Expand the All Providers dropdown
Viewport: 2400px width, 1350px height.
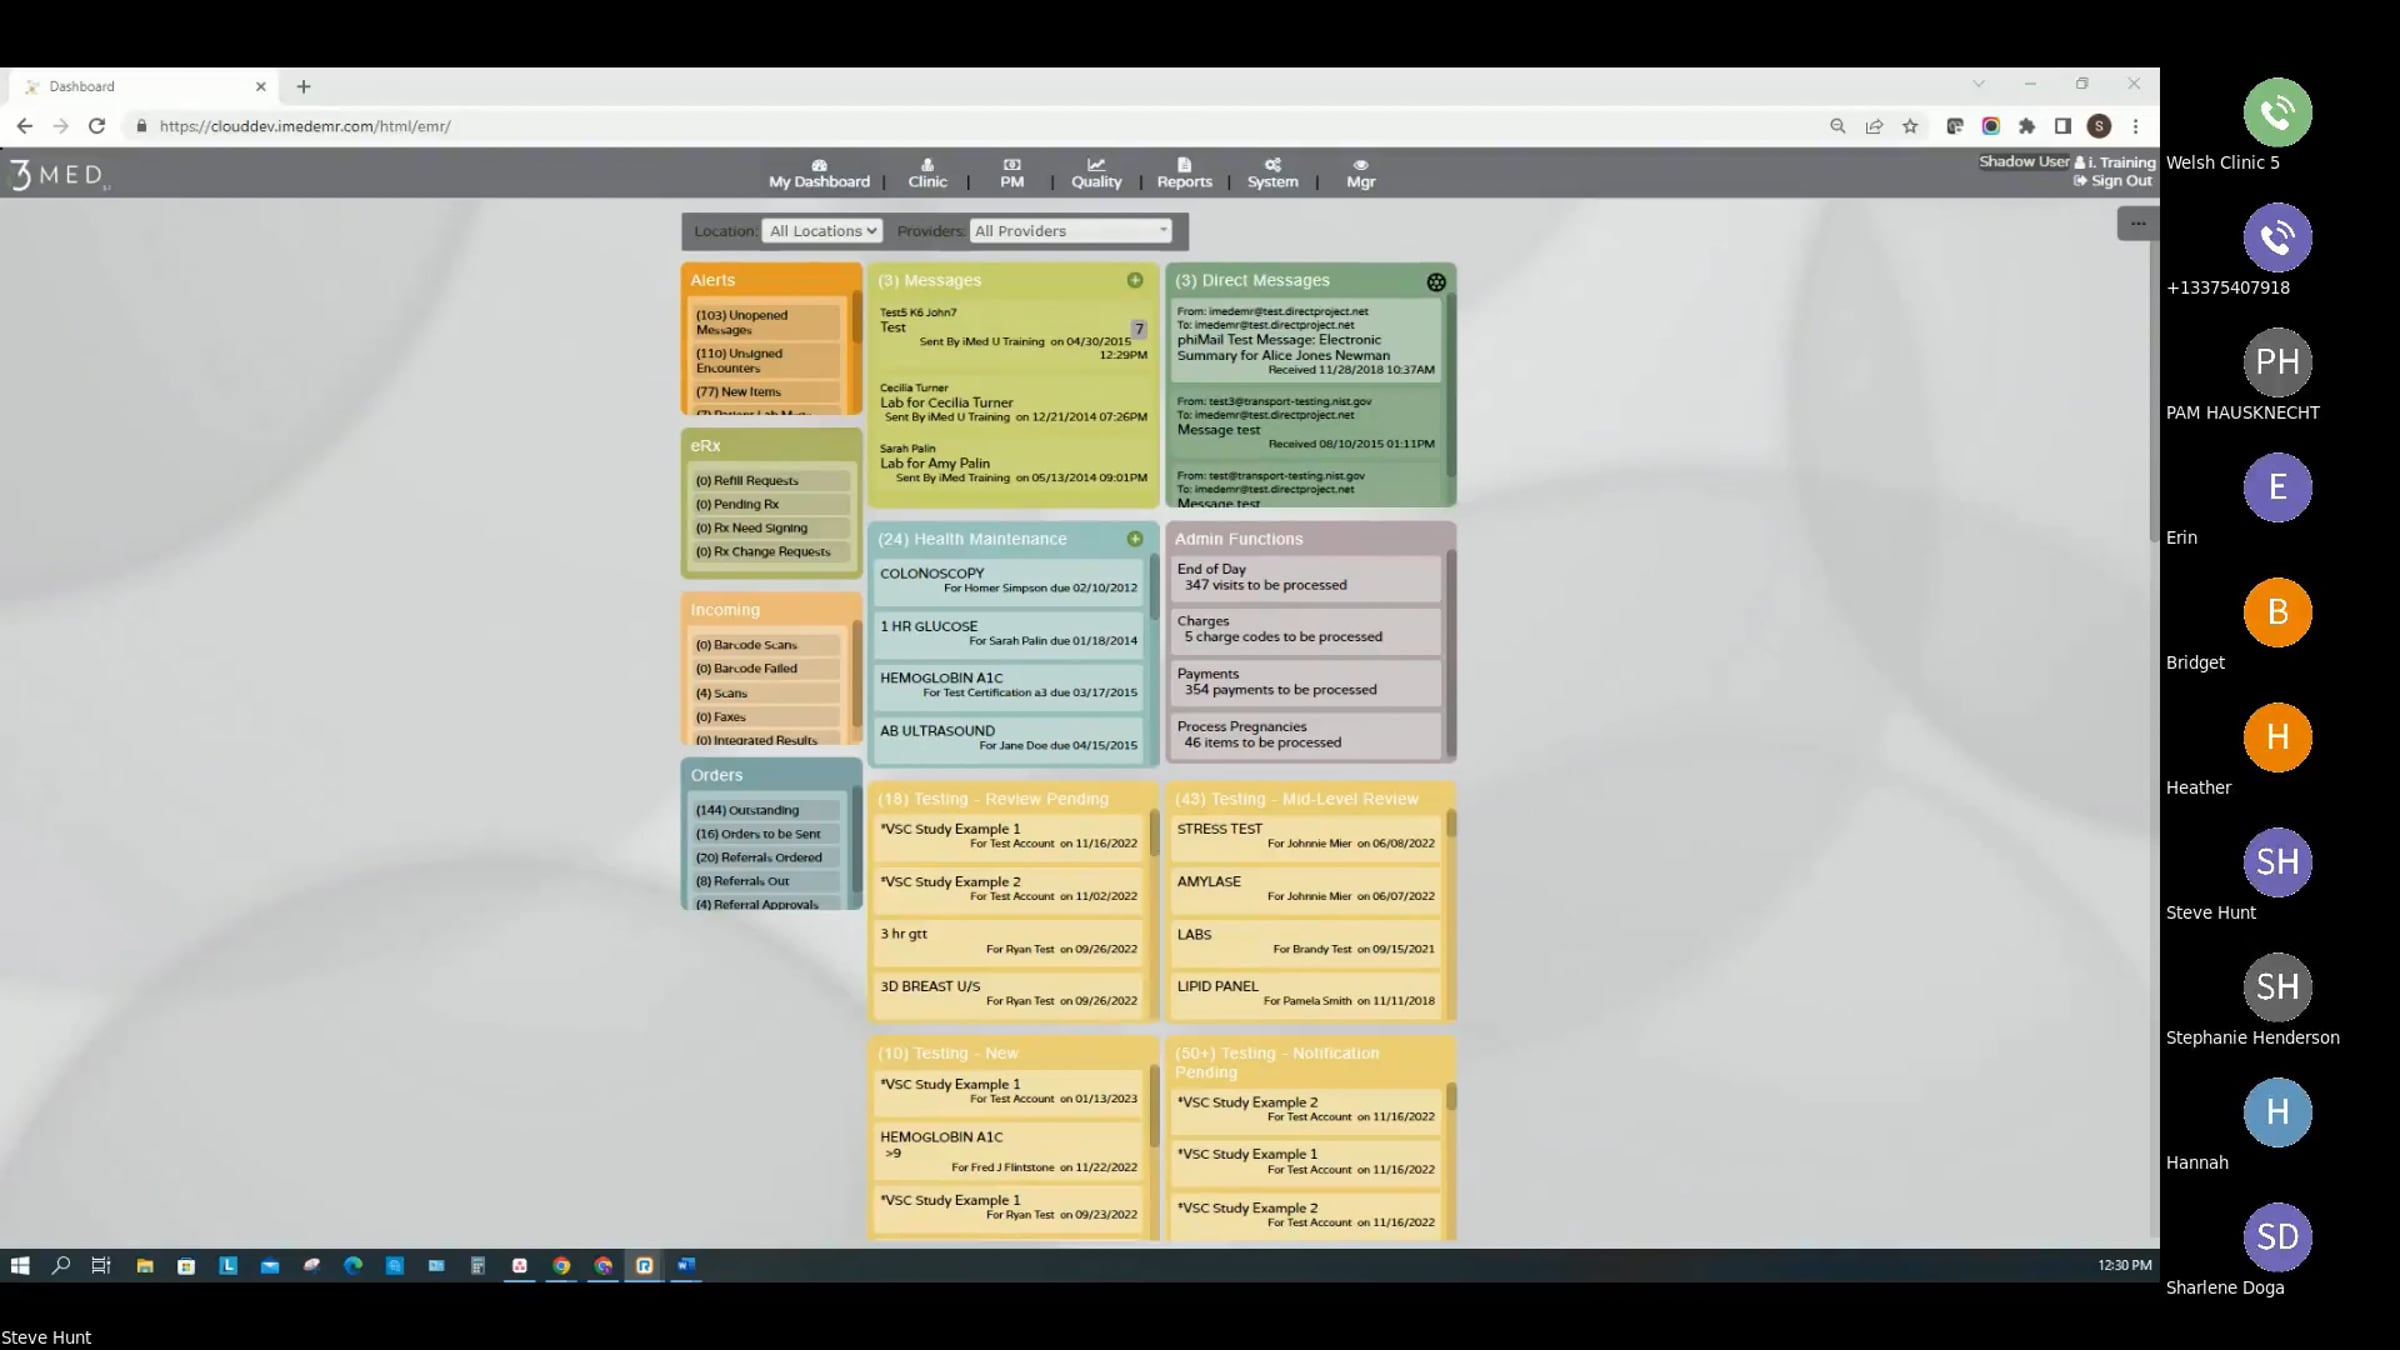tap(1070, 231)
